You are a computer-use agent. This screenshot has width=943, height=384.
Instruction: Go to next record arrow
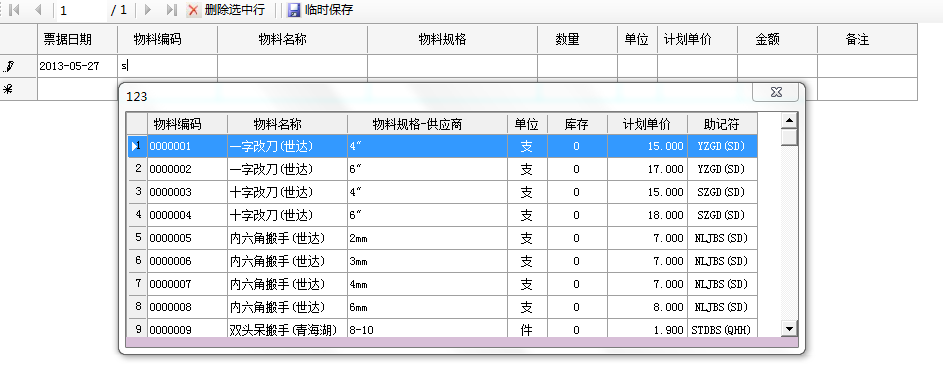pos(148,10)
